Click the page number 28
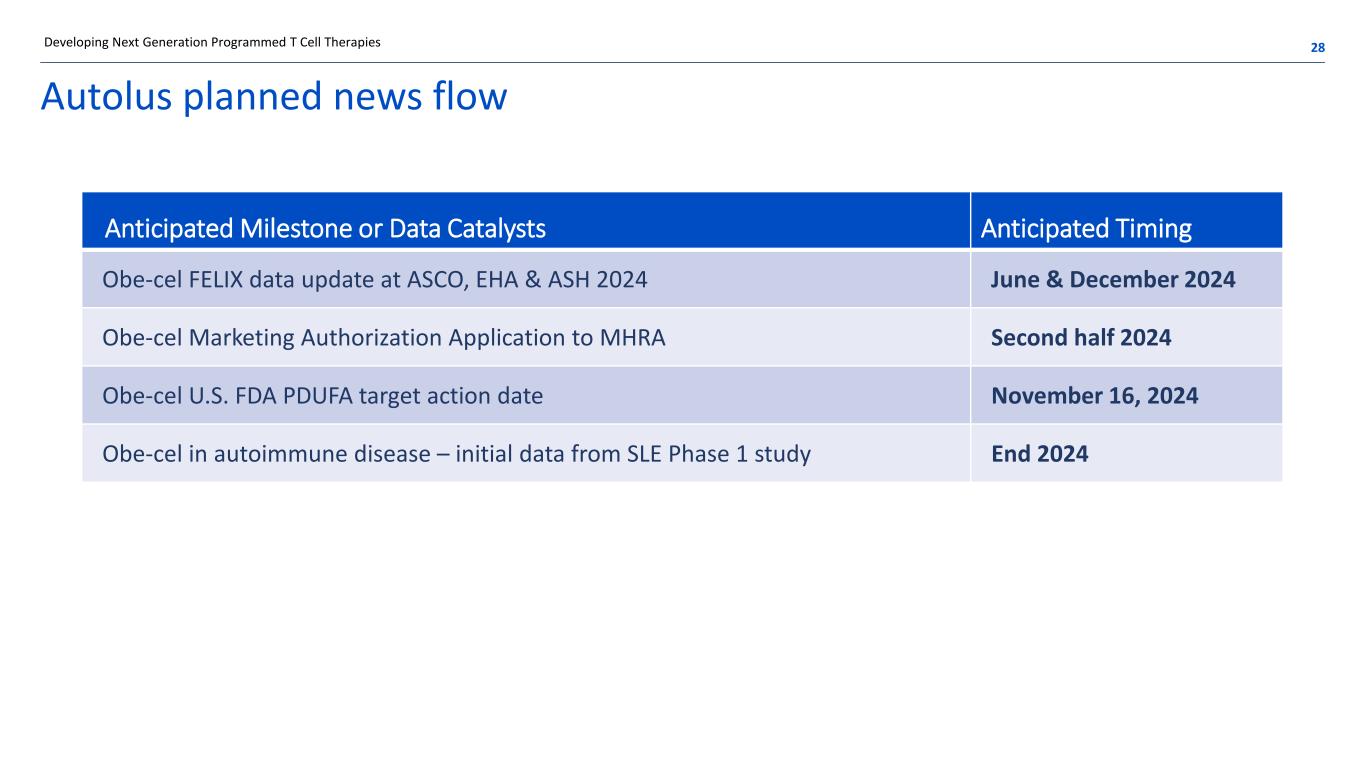 [1317, 48]
